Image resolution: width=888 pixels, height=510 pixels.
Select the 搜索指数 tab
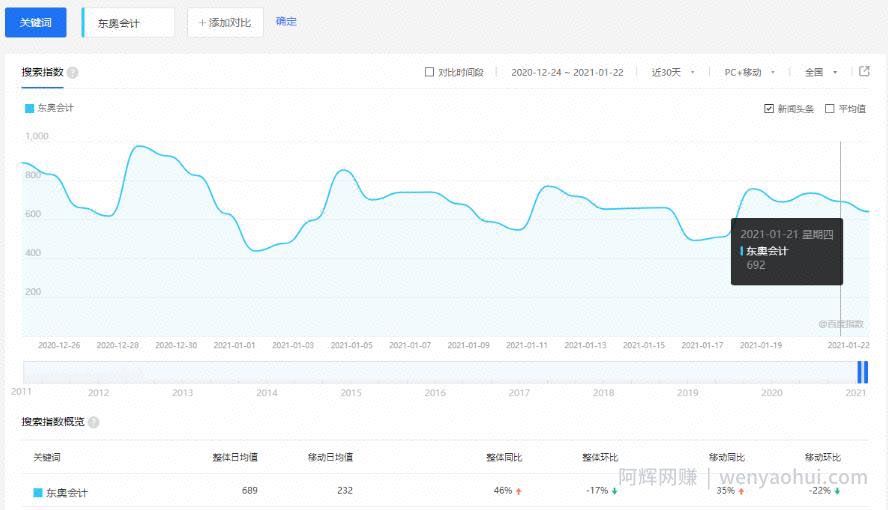(42, 72)
